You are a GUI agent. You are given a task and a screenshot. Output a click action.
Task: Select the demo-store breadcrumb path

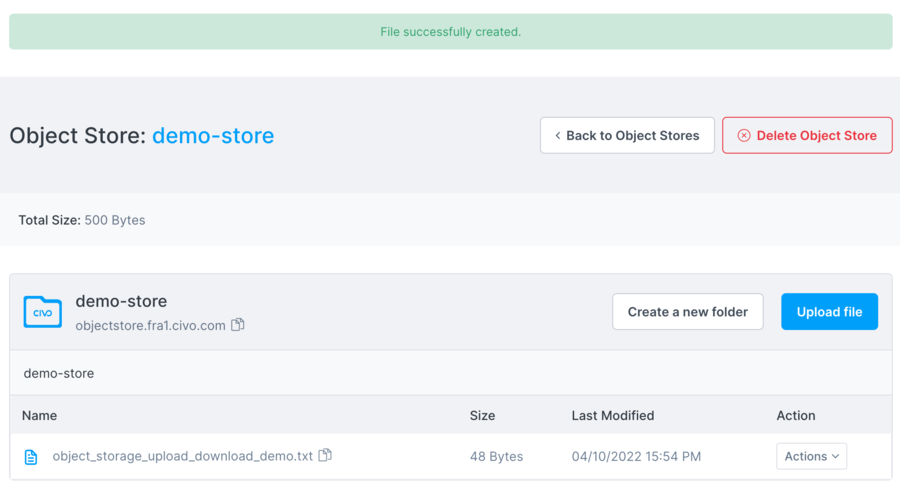click(x=59, y=373)
